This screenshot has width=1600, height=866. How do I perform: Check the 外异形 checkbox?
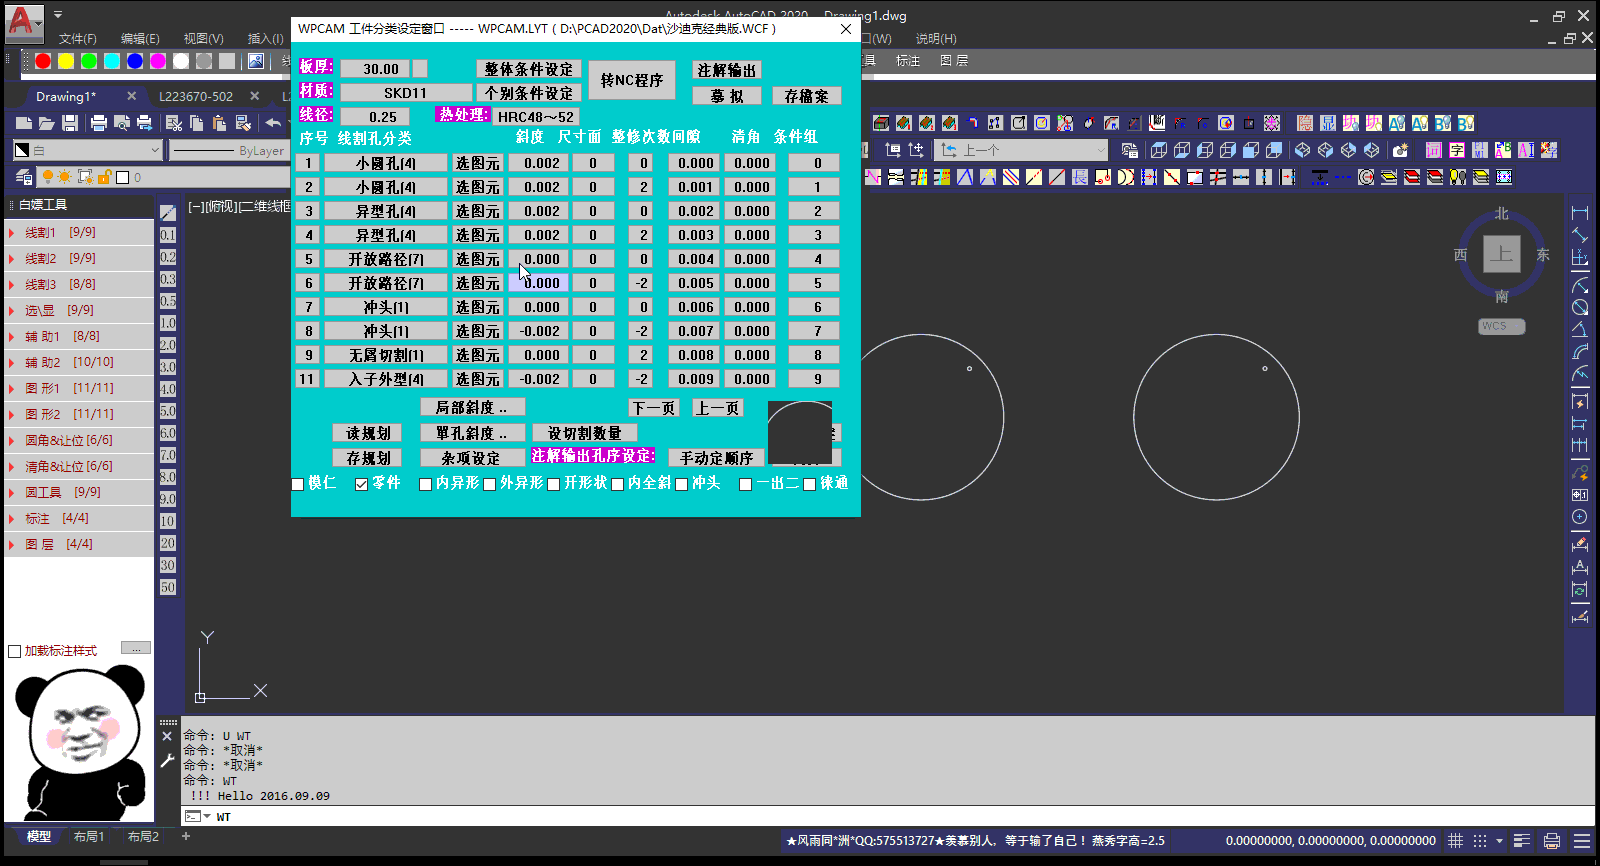coord(490,484)
